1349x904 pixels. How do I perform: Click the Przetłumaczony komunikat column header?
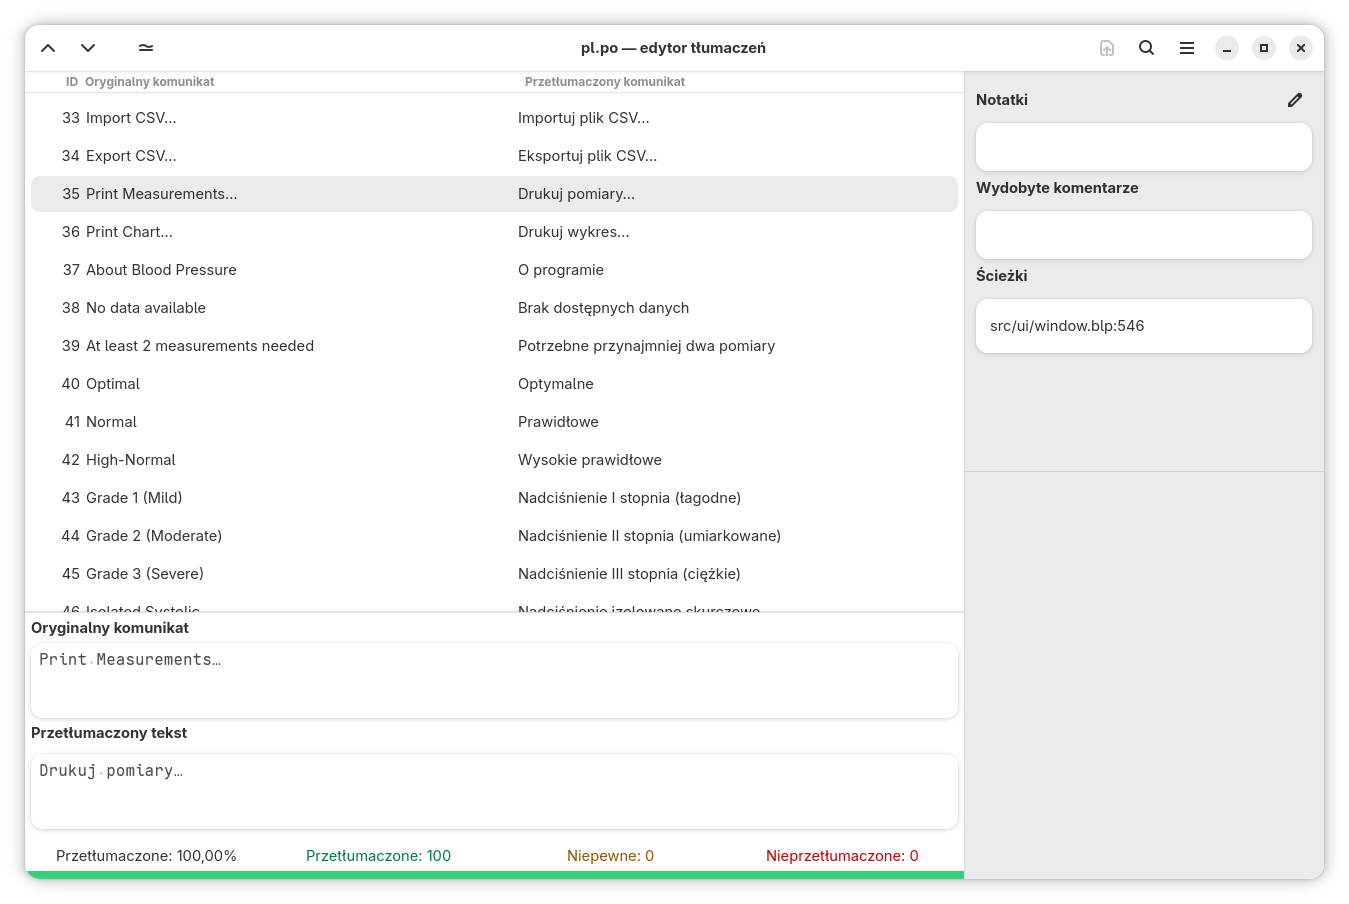(605, 82)
